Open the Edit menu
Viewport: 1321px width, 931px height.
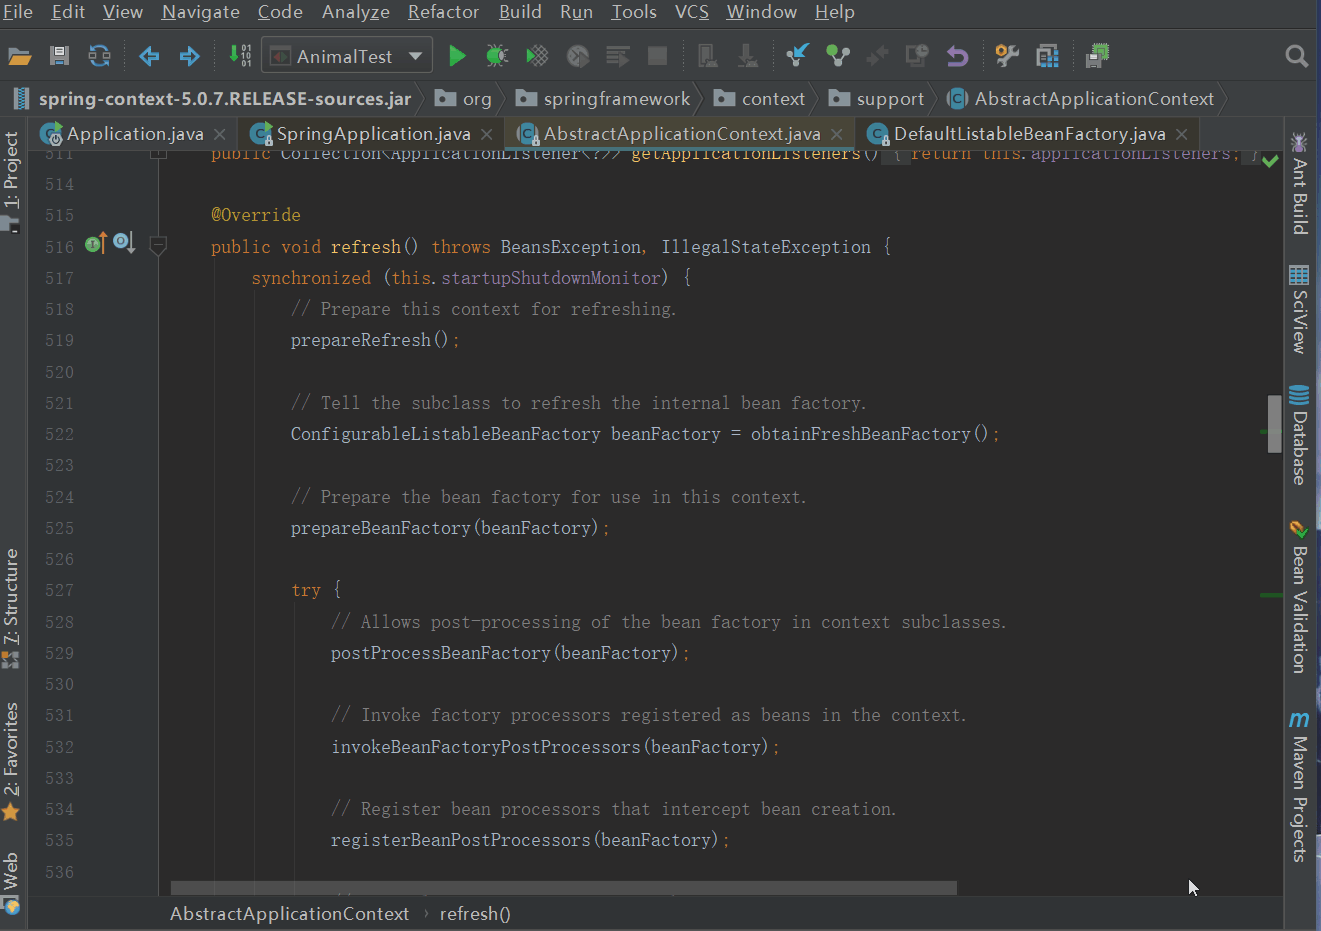click(68, 12)
